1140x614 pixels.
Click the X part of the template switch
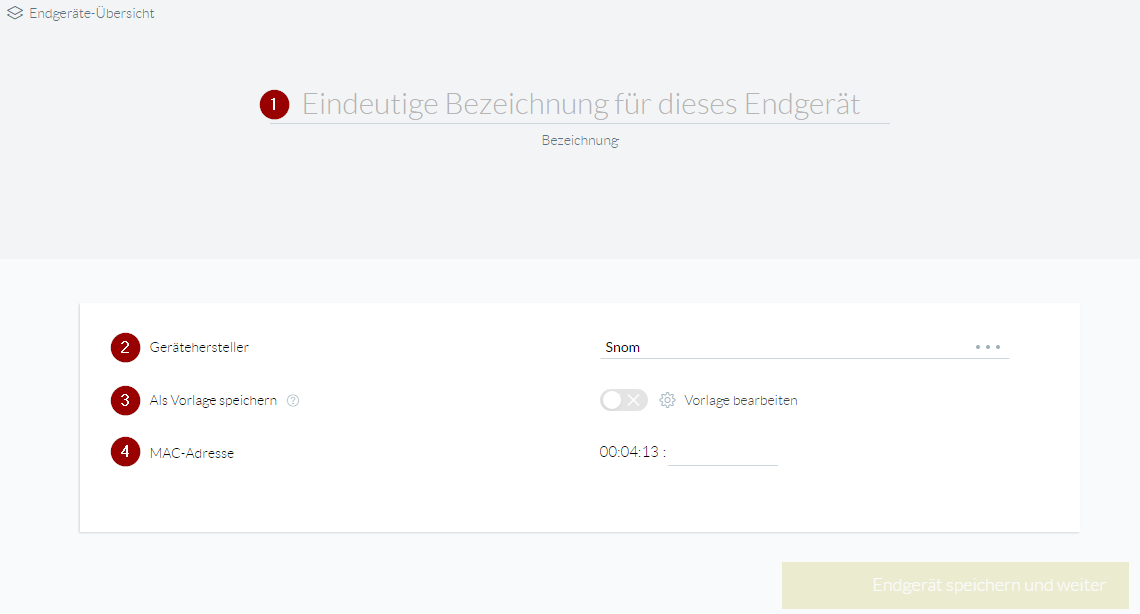[634, 400]
